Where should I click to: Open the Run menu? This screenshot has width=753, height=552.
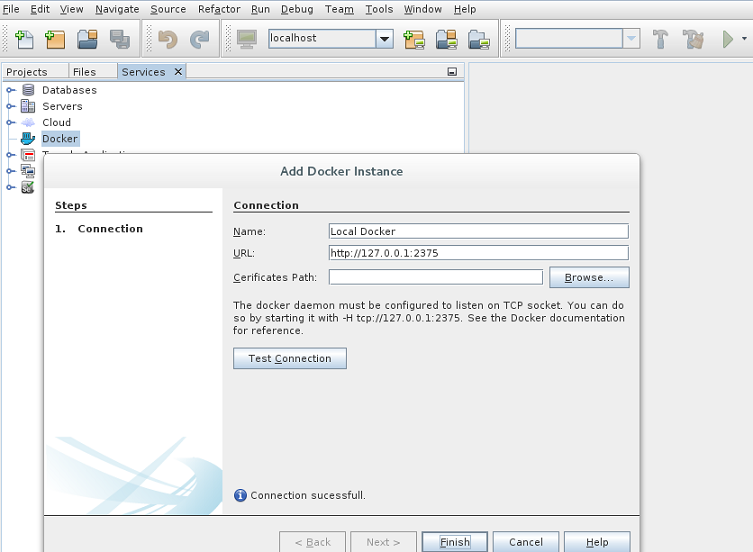point(260,9)
